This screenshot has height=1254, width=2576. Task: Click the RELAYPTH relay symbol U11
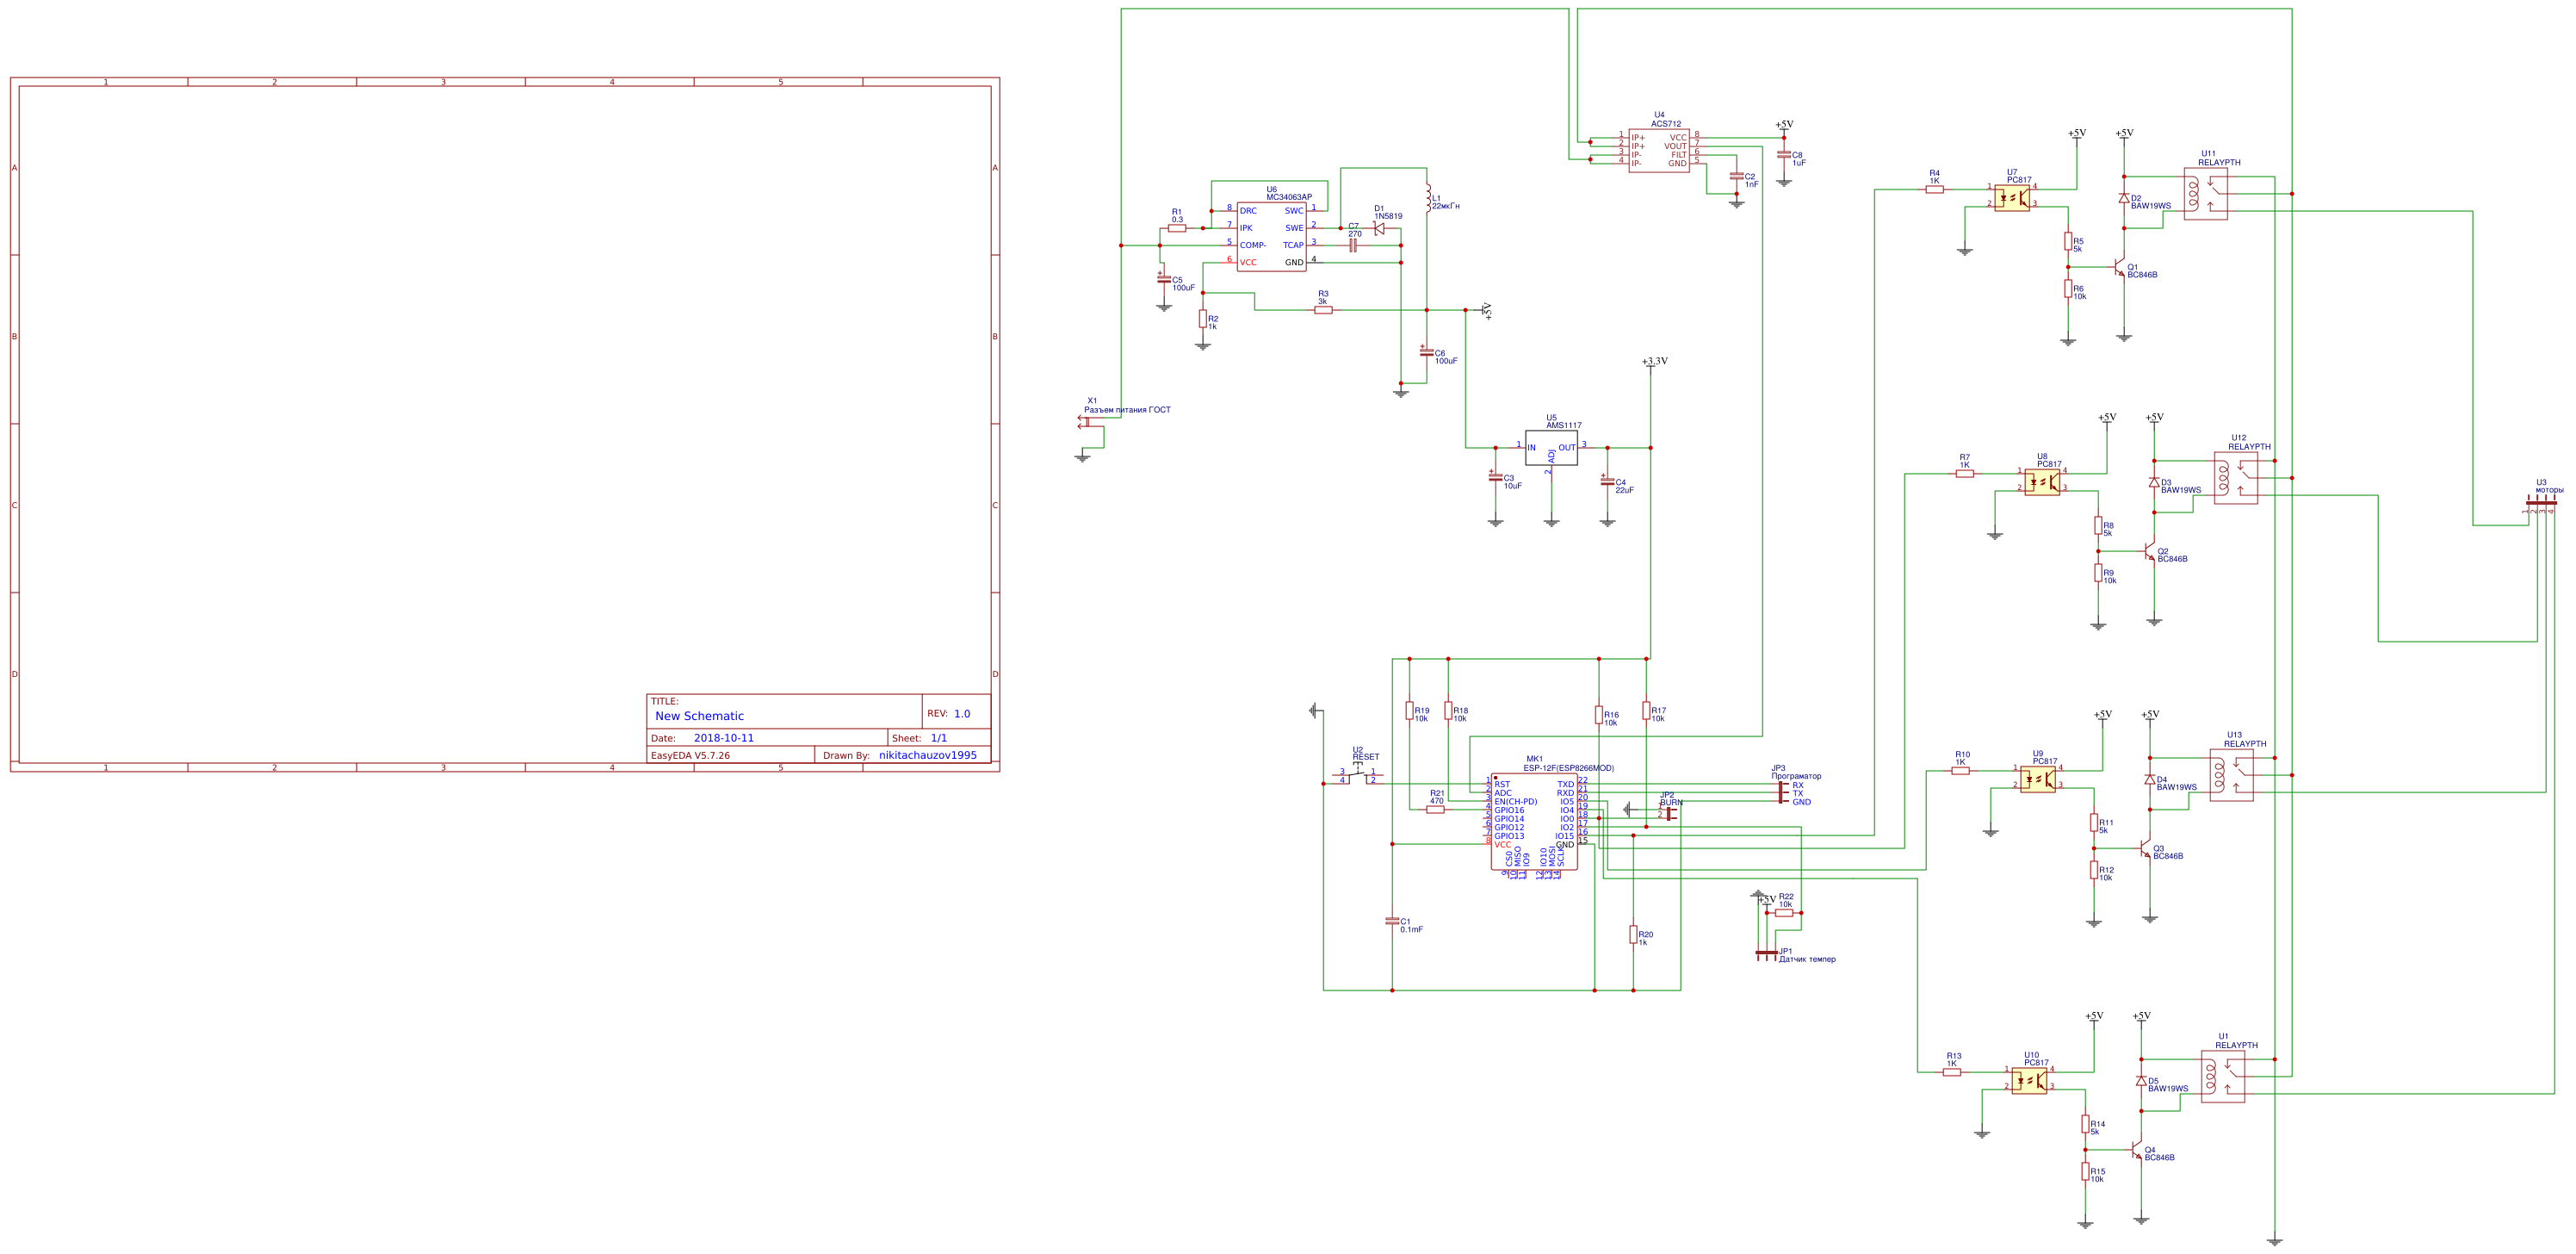coord(2205,194)
